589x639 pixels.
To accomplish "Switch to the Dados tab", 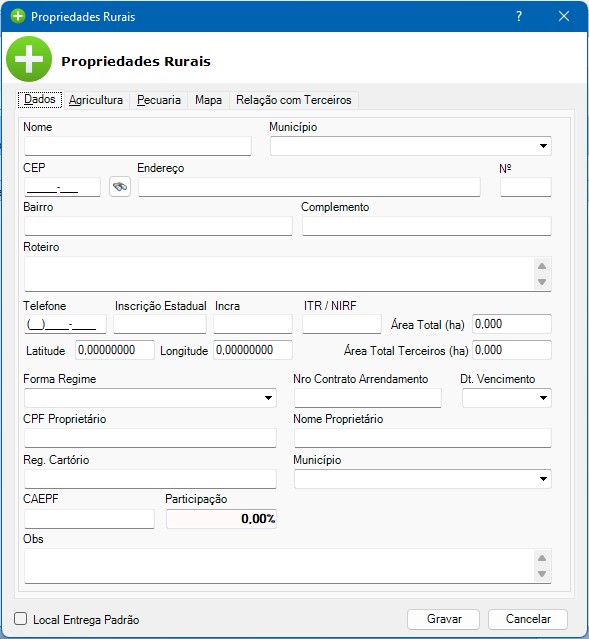I will [x=40, y=99].
